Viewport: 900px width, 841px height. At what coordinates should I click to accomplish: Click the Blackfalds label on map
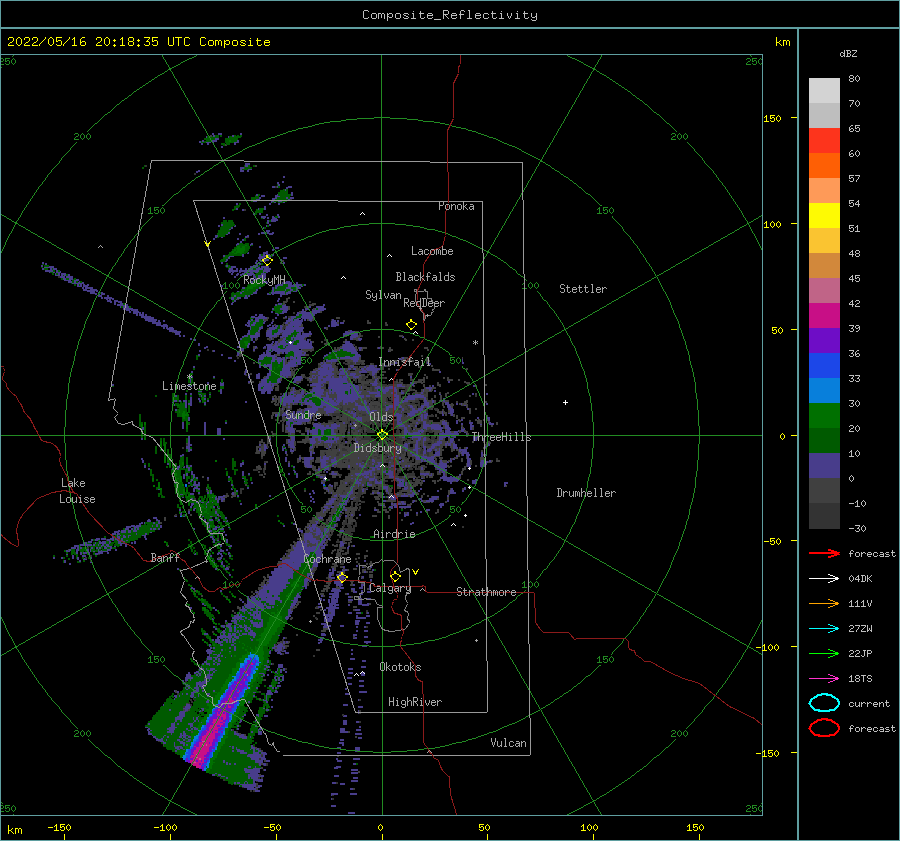coord(425,277)
